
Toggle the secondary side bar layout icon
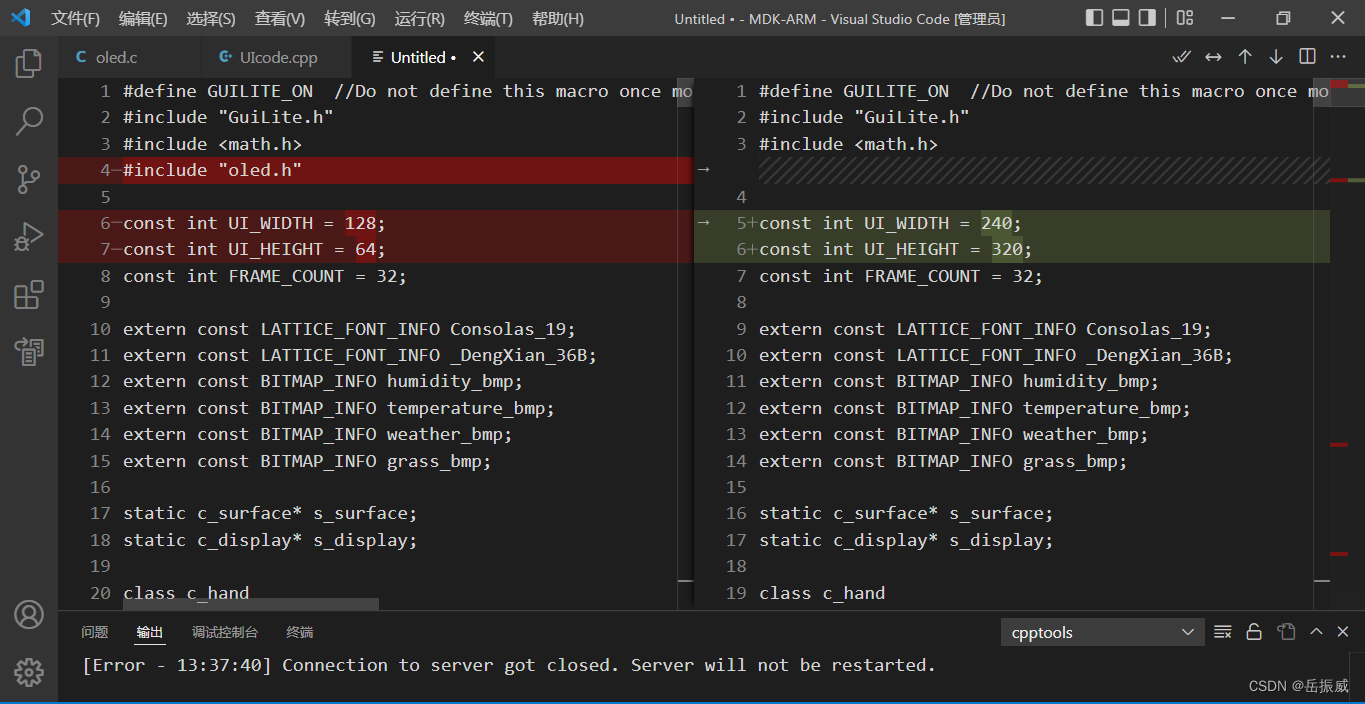1147,18
